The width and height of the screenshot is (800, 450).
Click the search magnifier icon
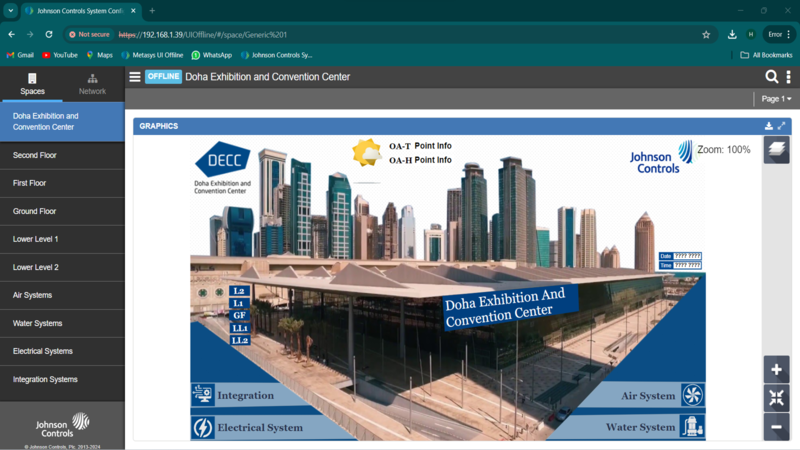(x=771, y=77)
